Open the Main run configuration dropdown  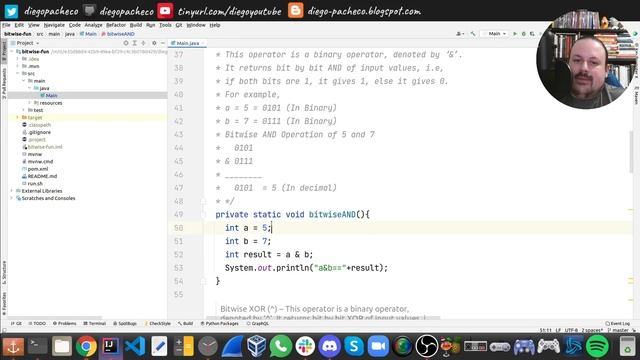click(495, 33)
